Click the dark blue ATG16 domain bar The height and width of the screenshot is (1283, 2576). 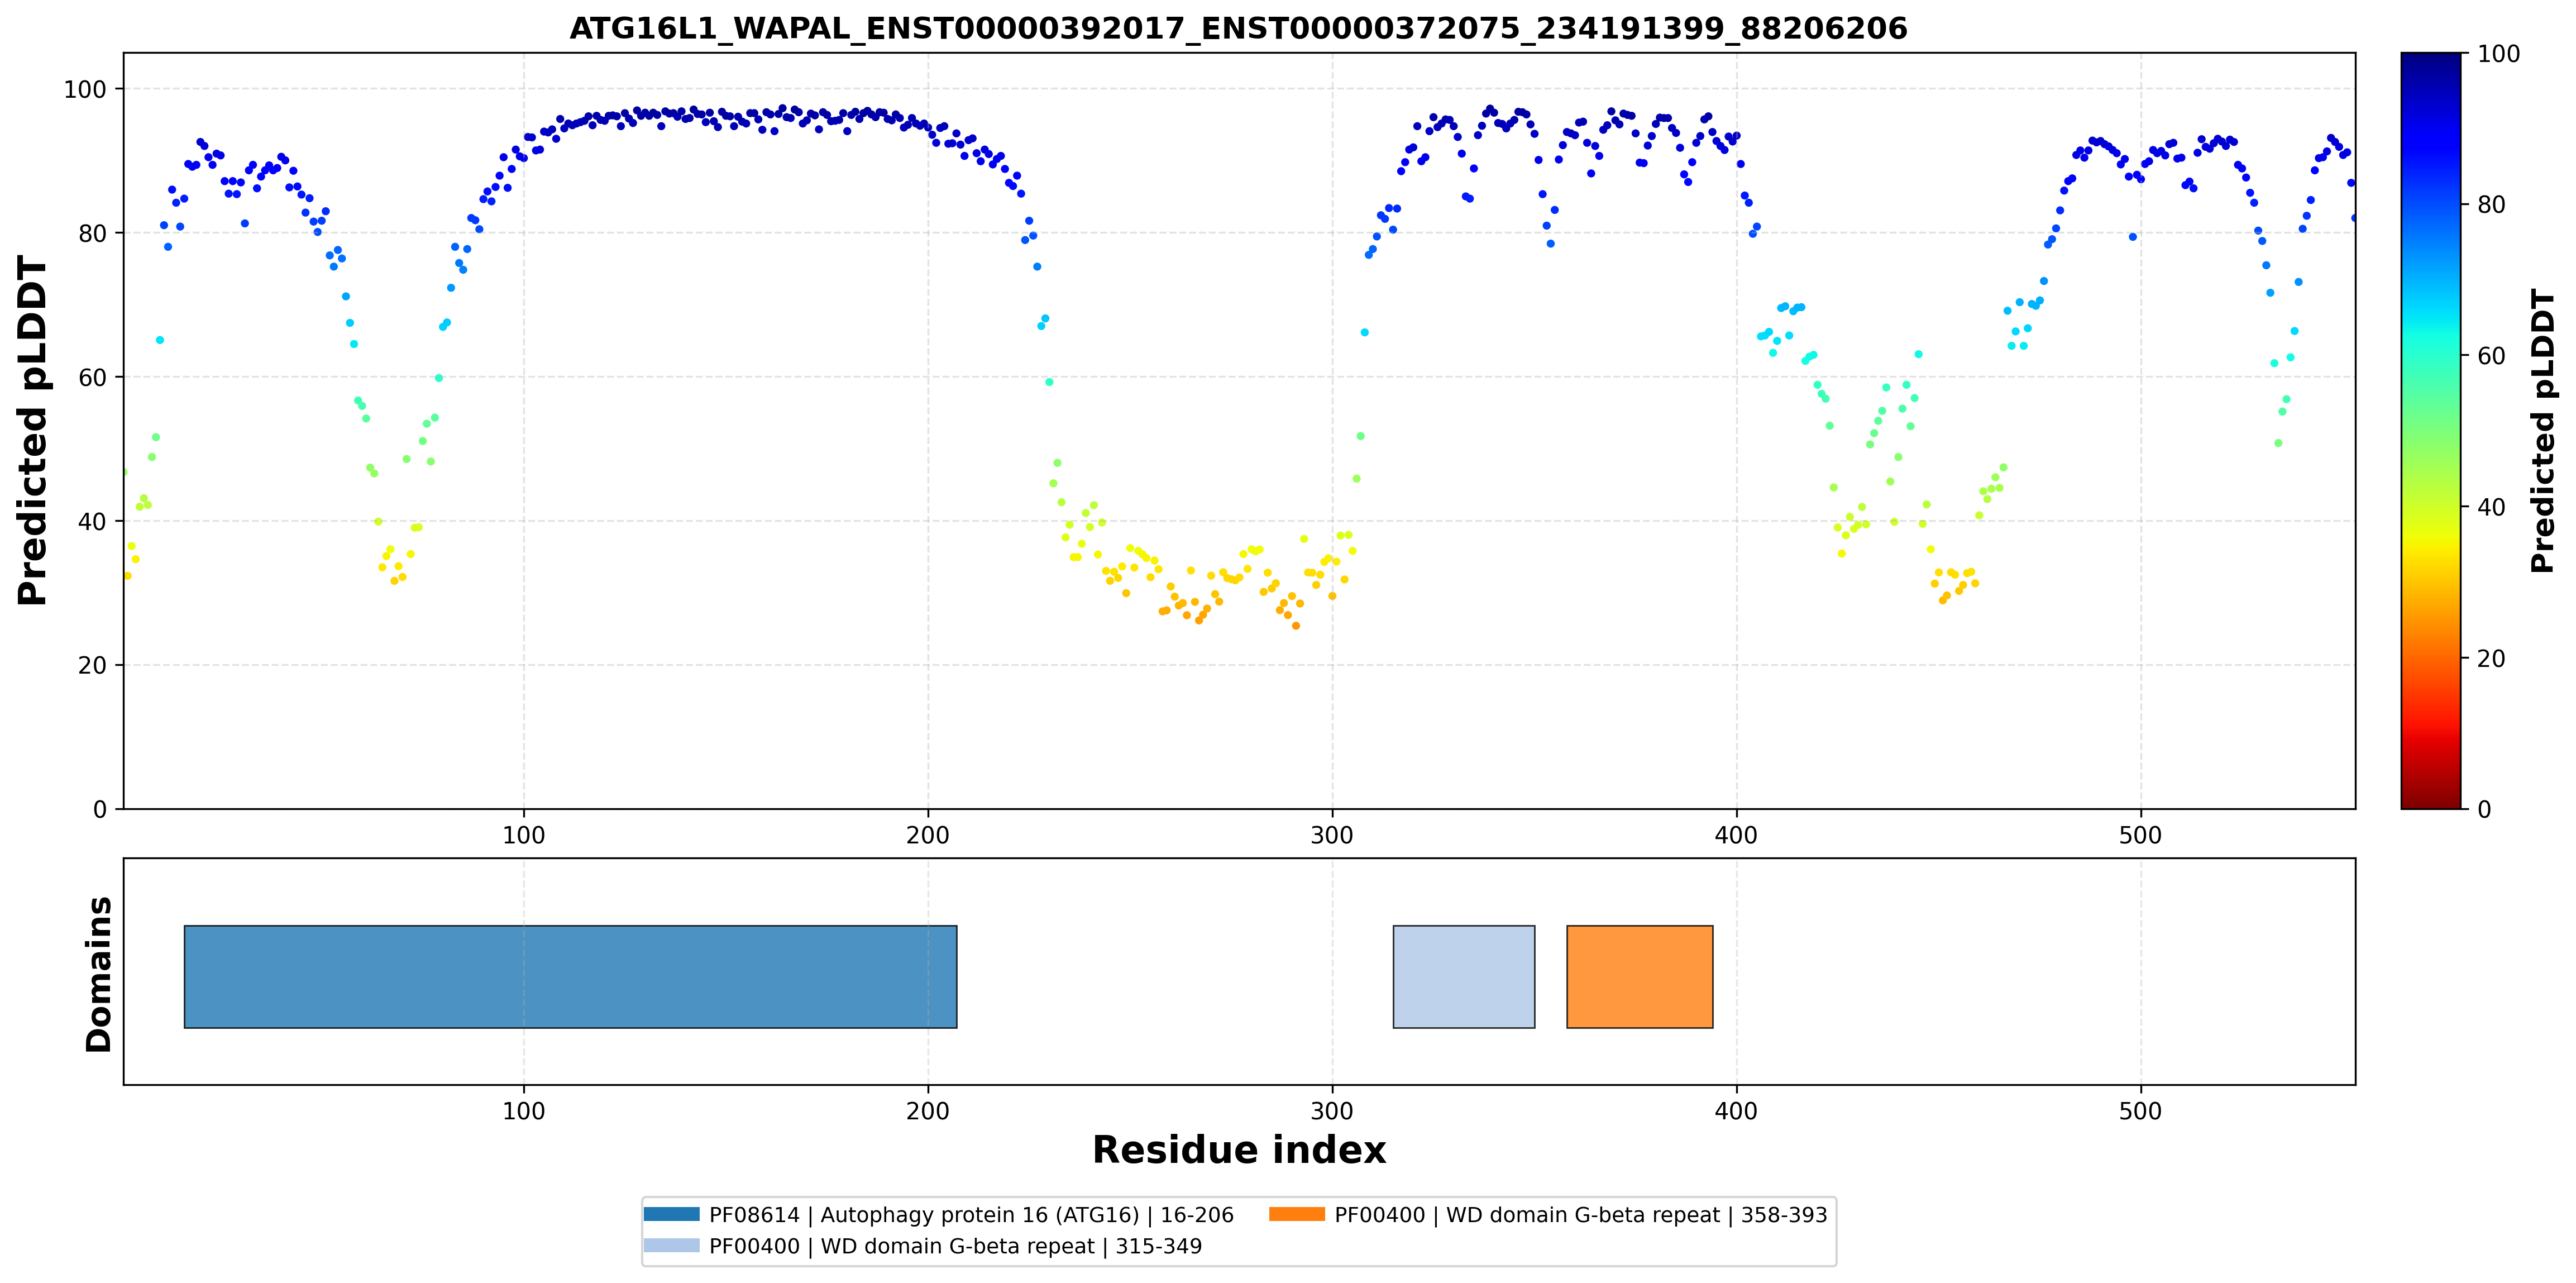pyautogui.click(x=570, y=976)
